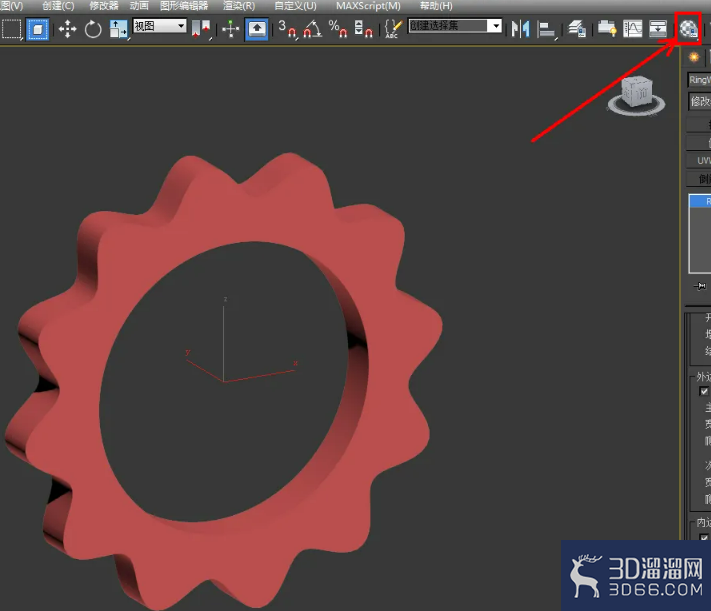Open the MAXScript(M) menu
Image resolution: width=711 pixels, height=611 pixels.
click(x=368, y=6)
